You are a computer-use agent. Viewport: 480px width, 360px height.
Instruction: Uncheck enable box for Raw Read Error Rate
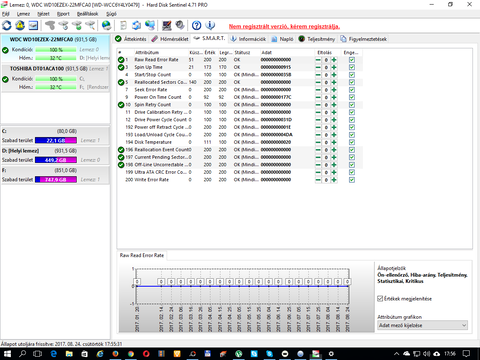coord(352,60)
